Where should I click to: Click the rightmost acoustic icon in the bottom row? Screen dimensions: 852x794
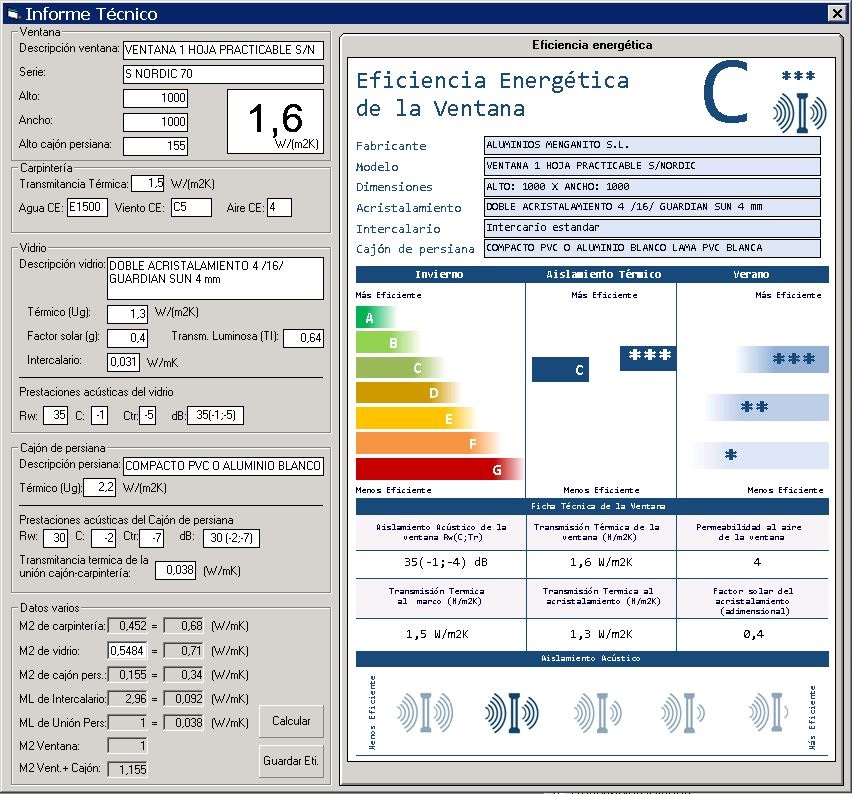(x=775, y=713)
